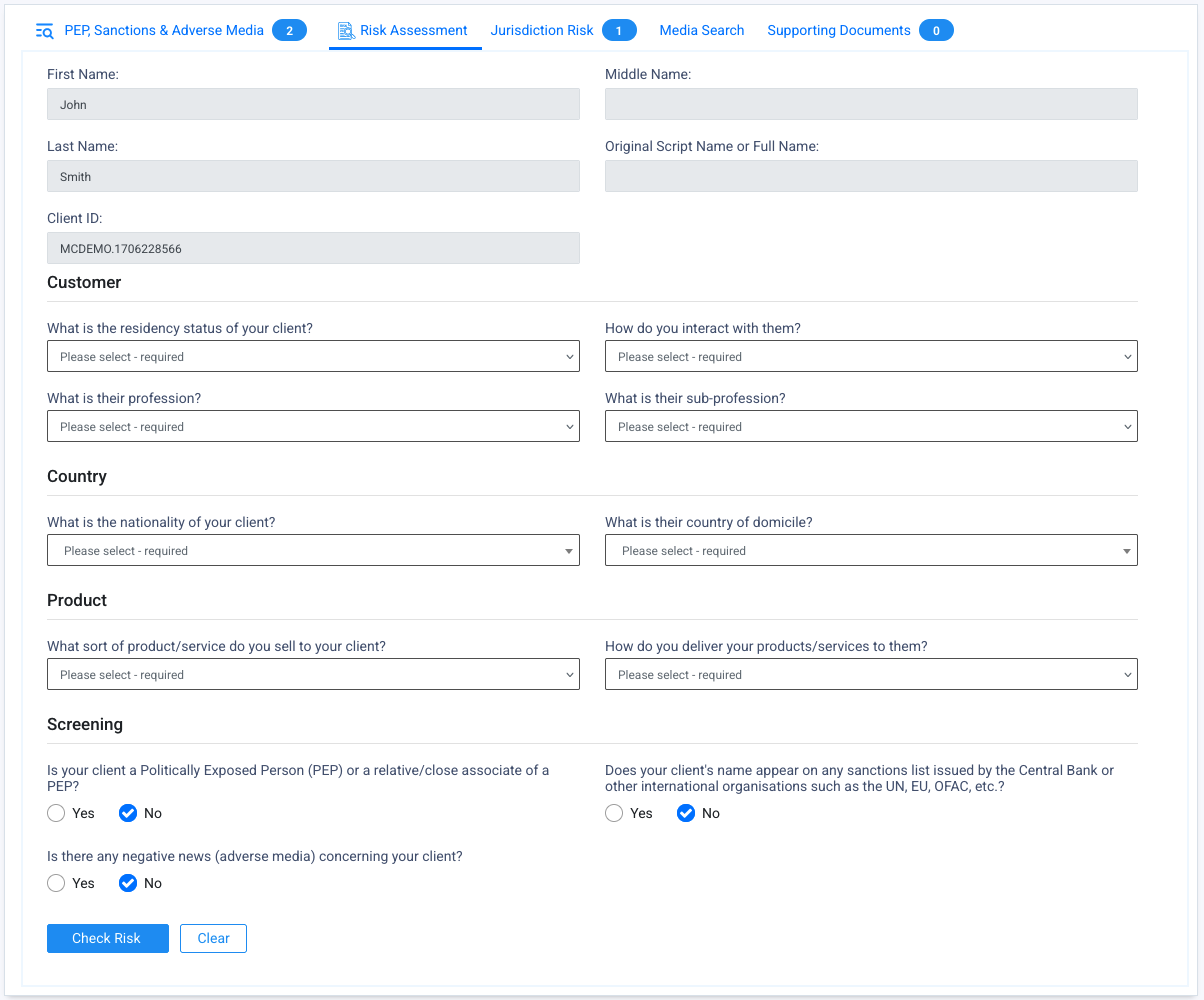Click the 'Last Name:' label

tap(82, 146)
